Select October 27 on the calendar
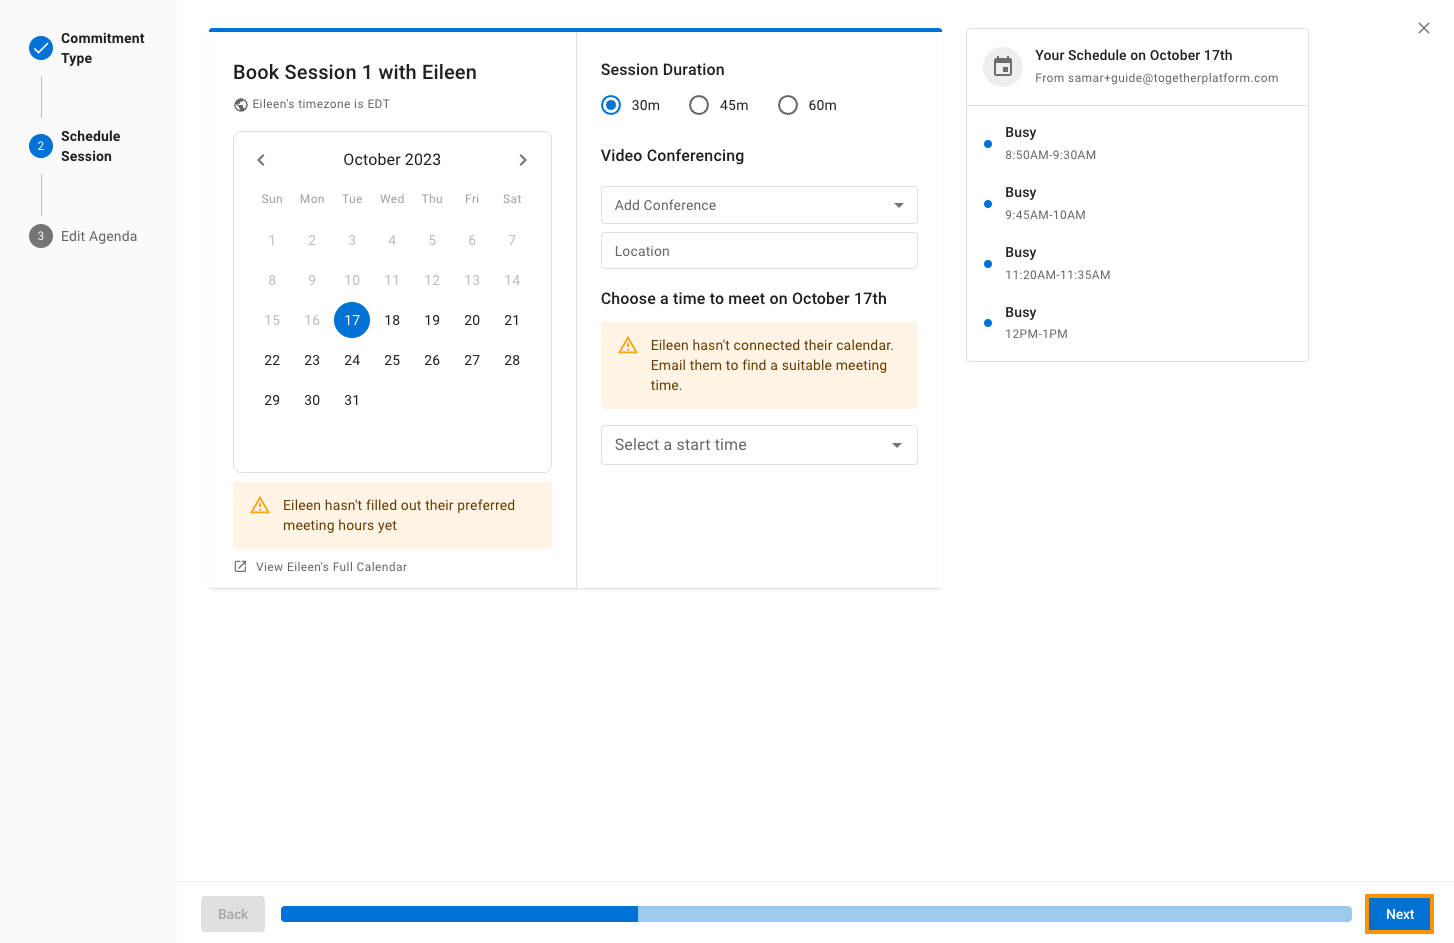The height and width of the screenshot is (943, 1454). pos(472,360)
